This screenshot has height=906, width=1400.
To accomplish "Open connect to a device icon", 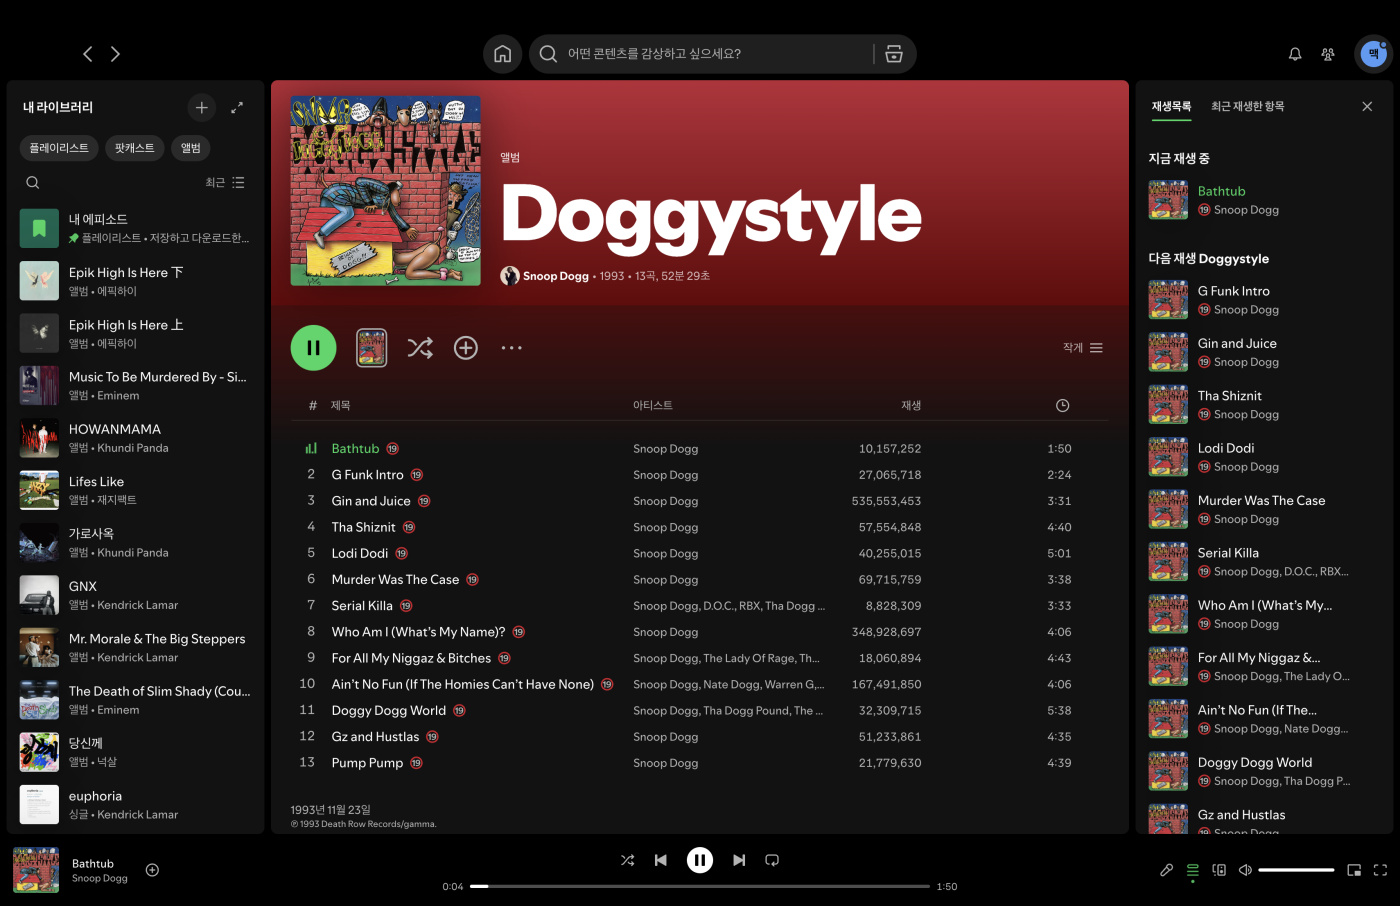I will [1219, 870].
